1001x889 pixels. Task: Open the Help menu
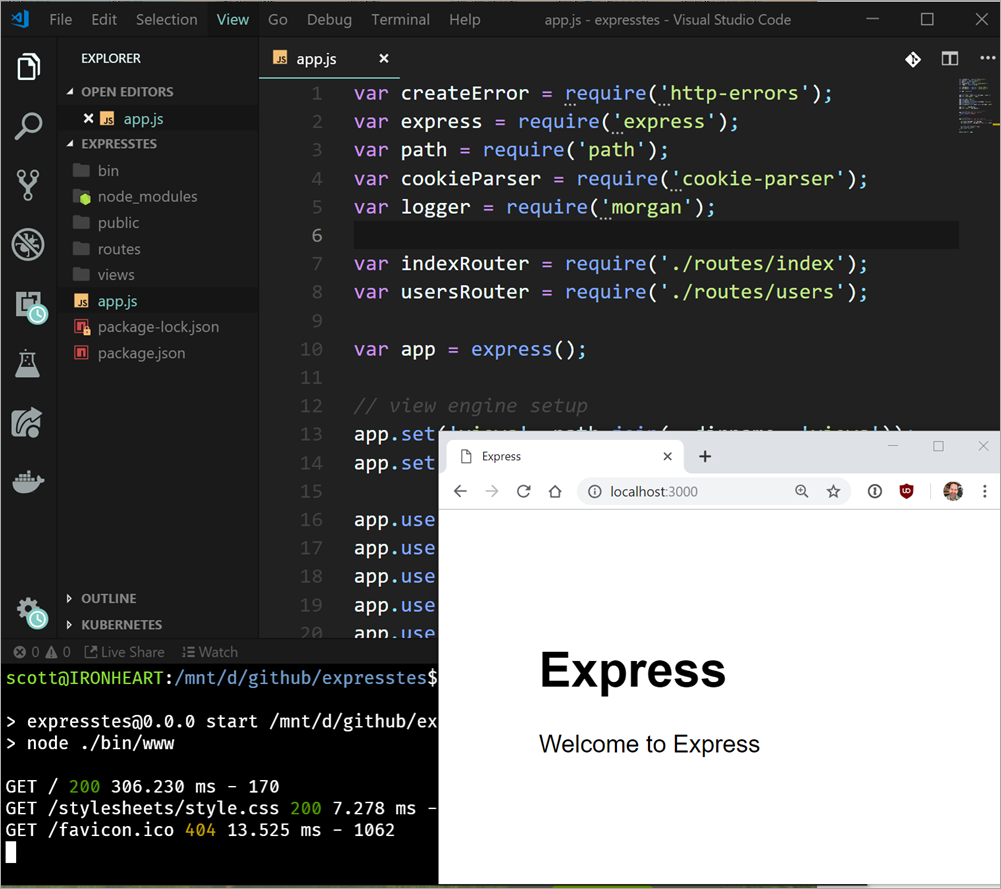coord(464,20)
